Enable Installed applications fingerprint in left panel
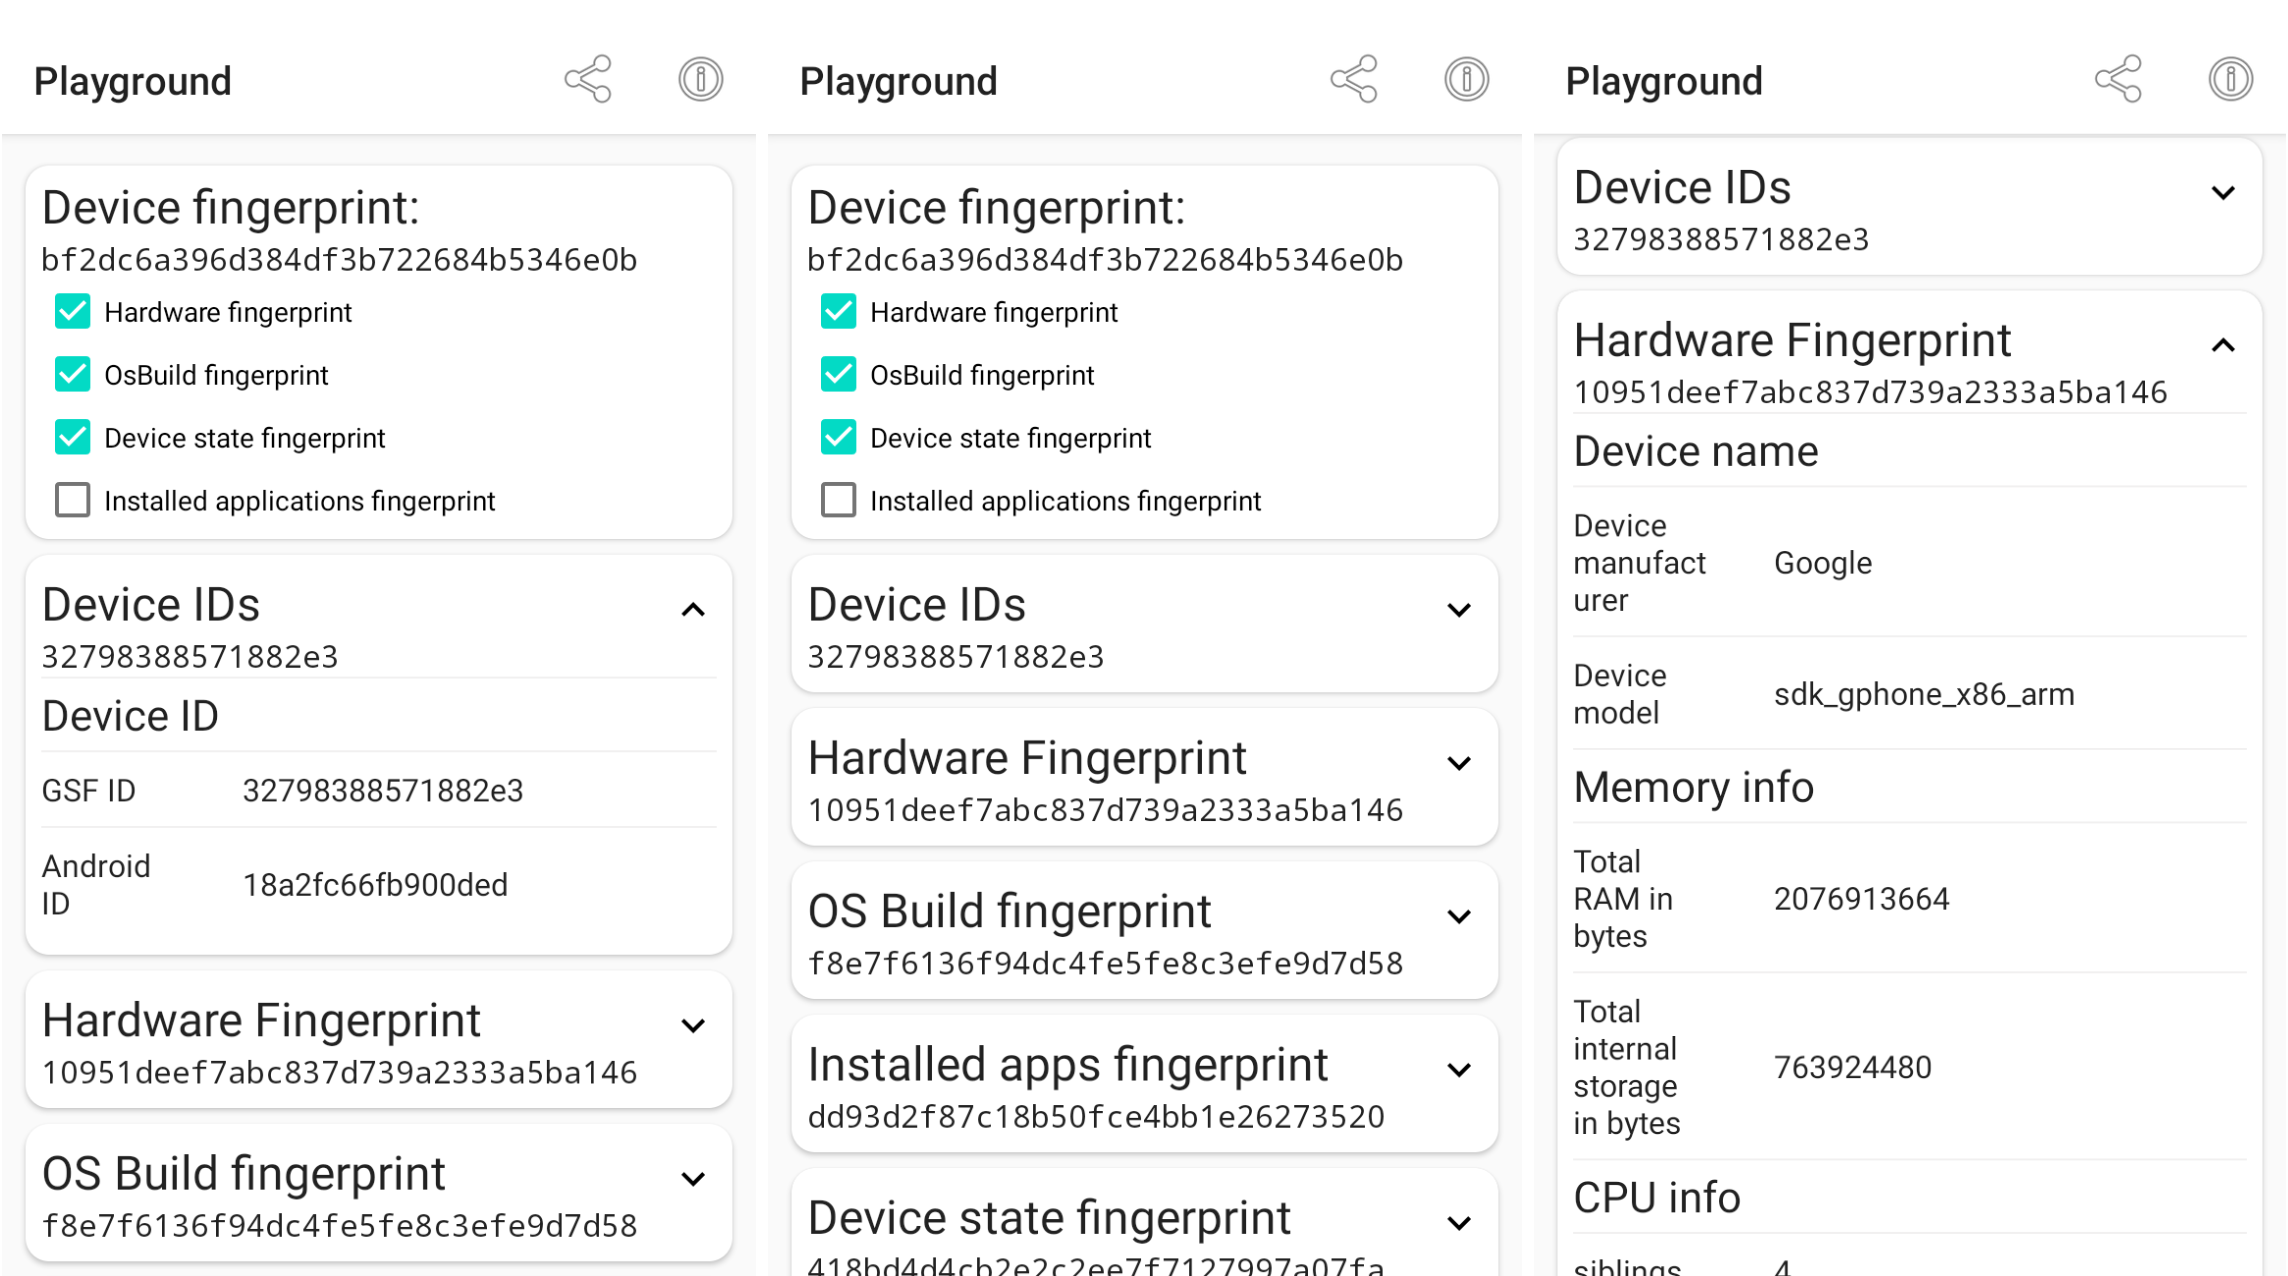 tap(72, 500)
